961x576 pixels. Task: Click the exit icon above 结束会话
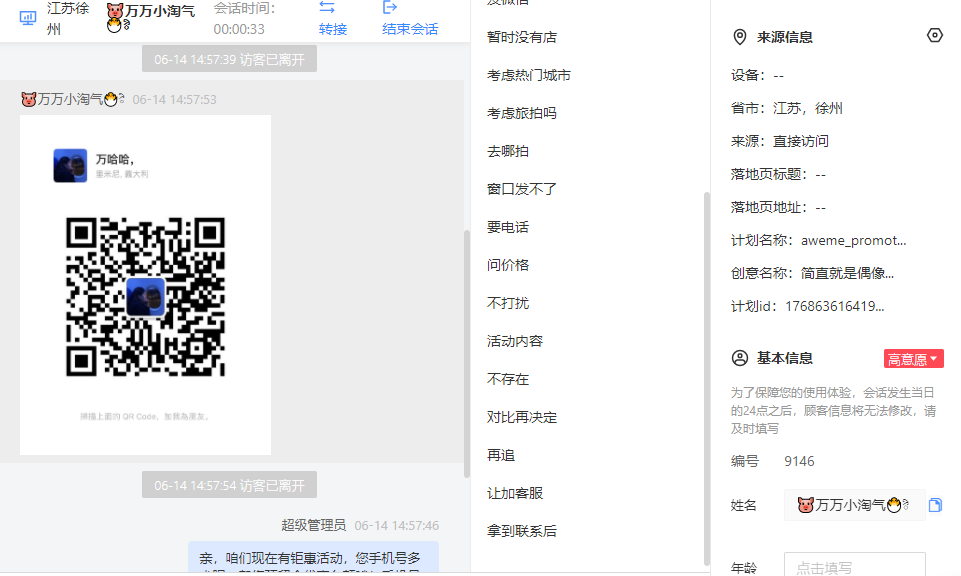coord(390,7)
